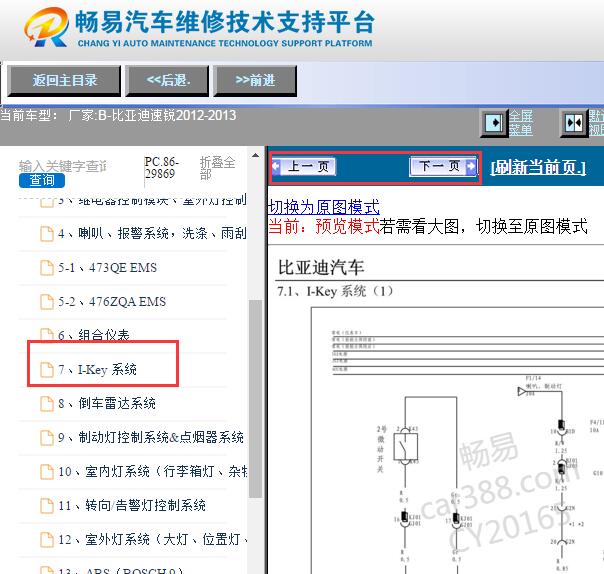Click the PC.86-29869 text

(x=161, y=168)
